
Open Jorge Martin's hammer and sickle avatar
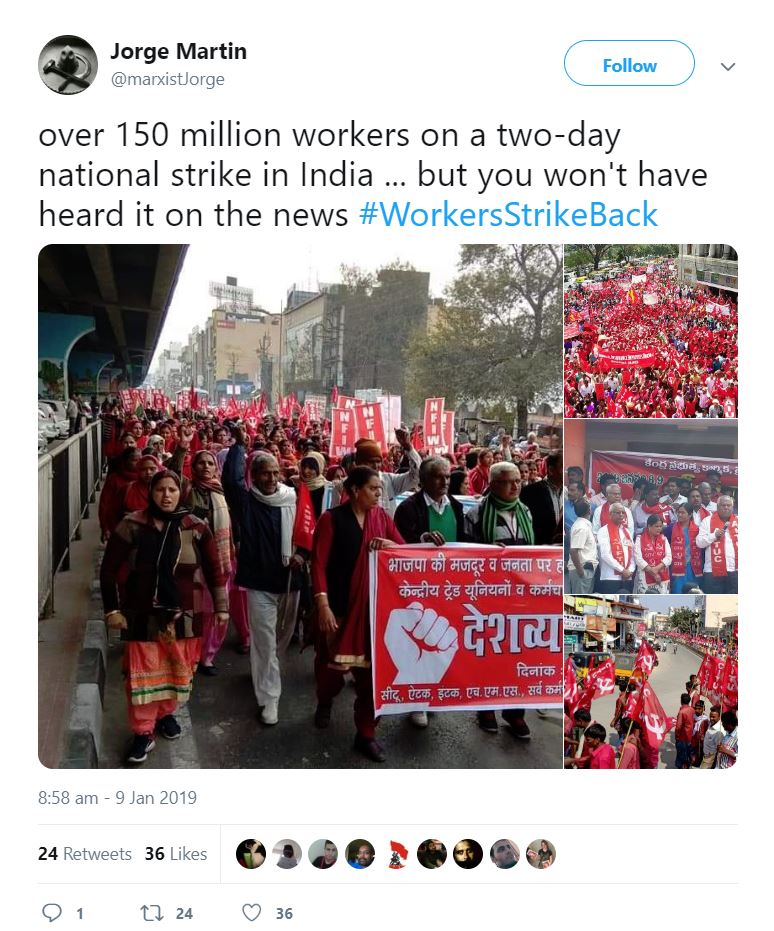pyautogui.click(x=68, y=65)
